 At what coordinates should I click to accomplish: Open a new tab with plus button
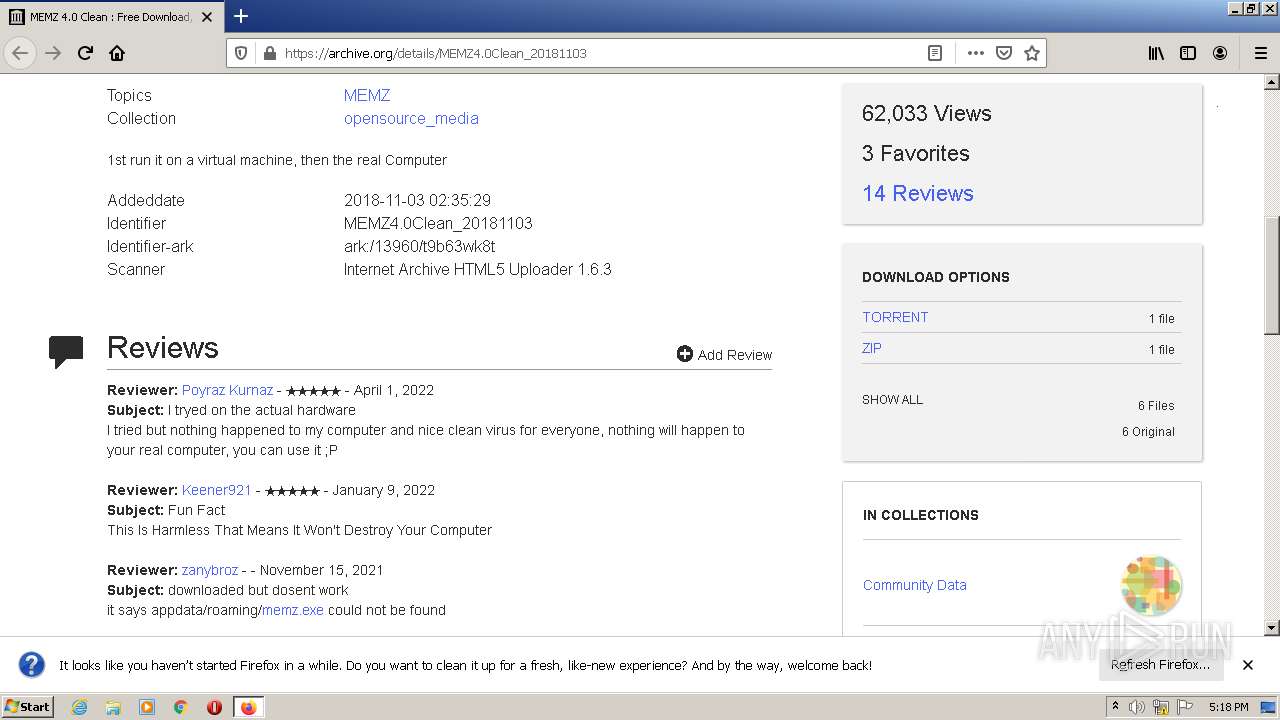(241, 16)
